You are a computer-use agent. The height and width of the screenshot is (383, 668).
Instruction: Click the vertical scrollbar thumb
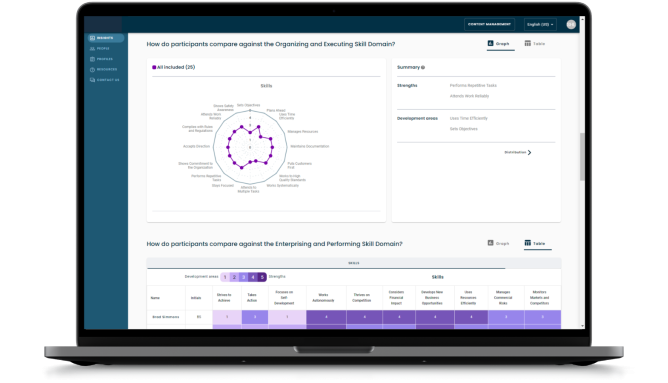[x=582, y=157]
